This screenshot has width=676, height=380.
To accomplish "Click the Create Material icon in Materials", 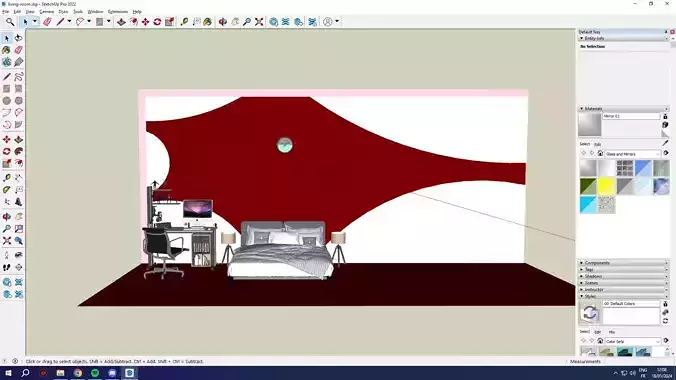I will pos(665,125).
